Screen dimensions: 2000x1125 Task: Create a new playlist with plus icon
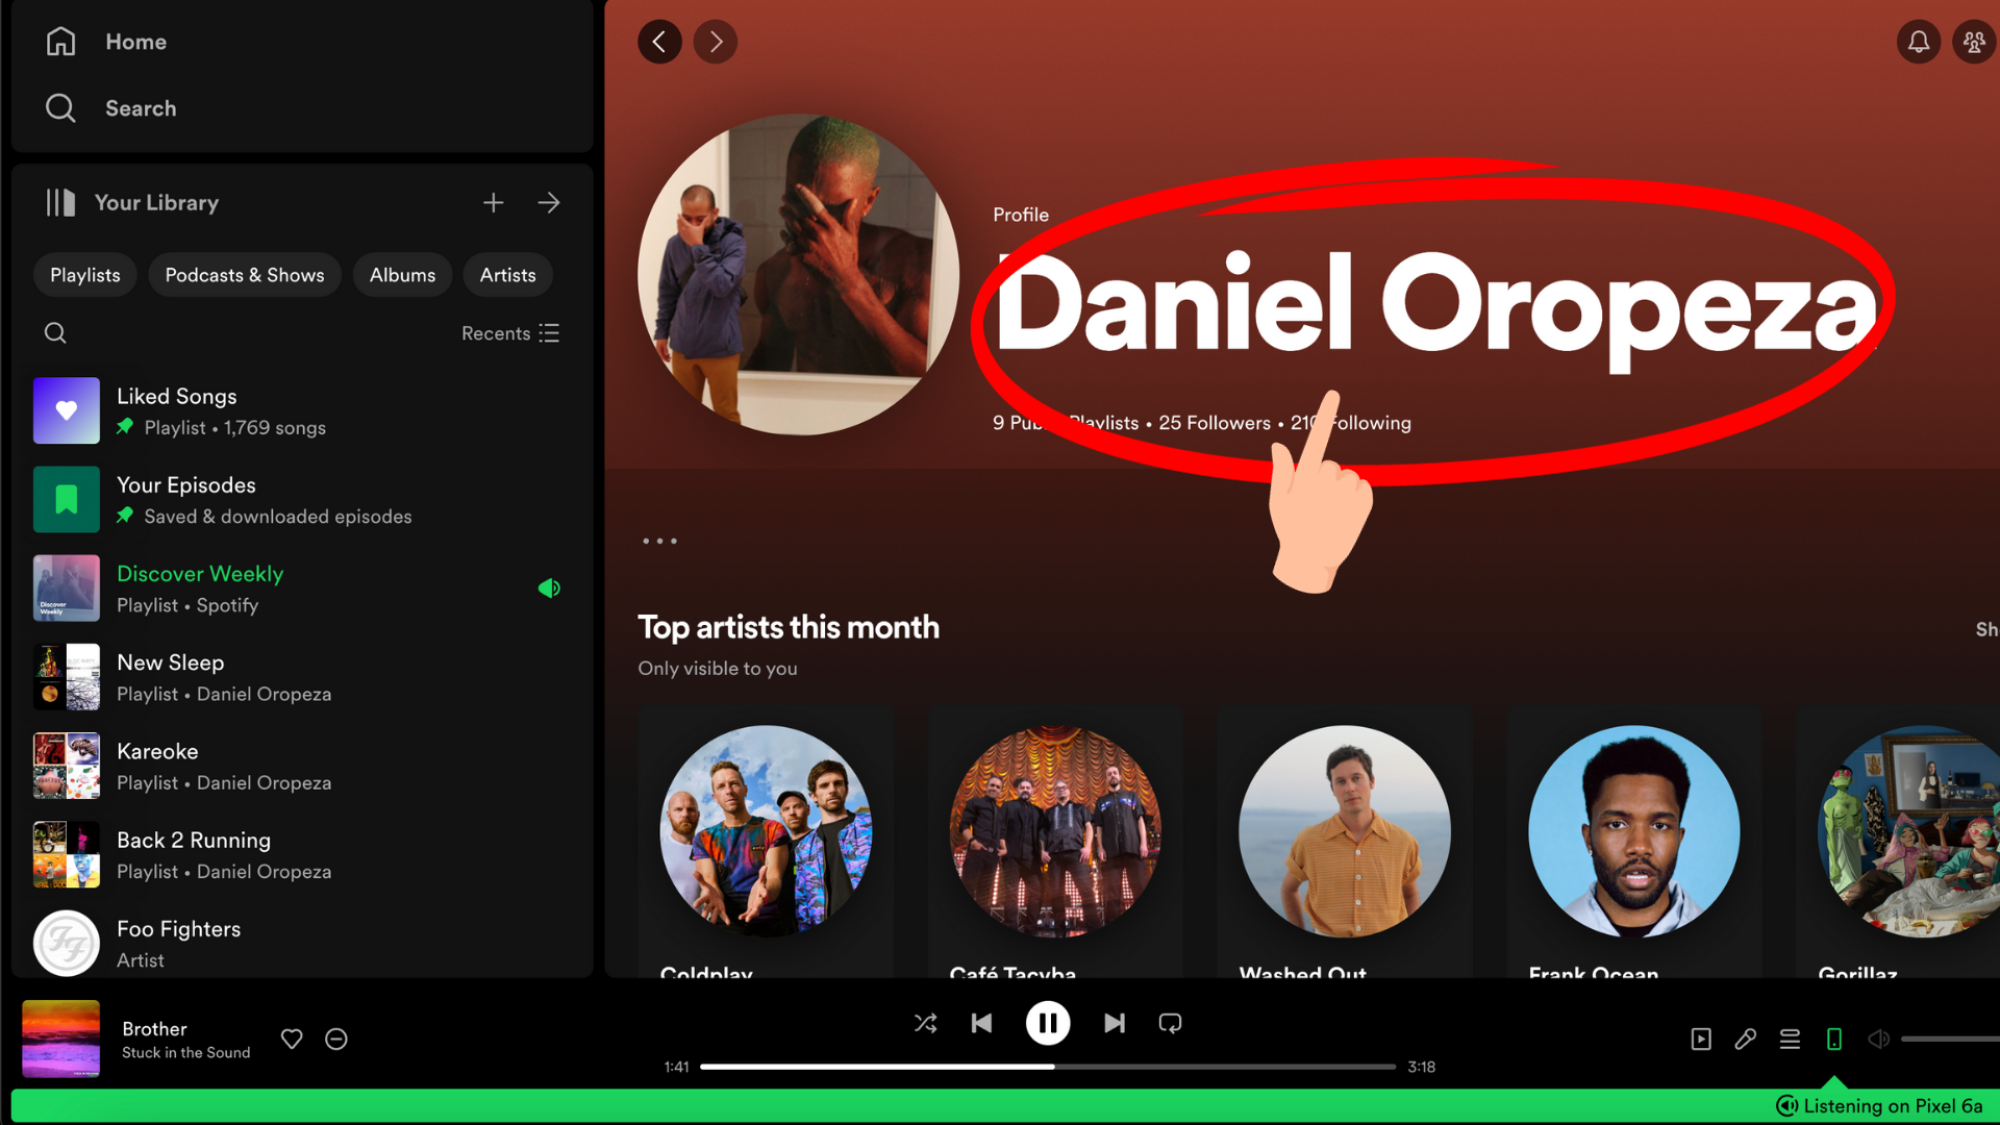point(493,203)
